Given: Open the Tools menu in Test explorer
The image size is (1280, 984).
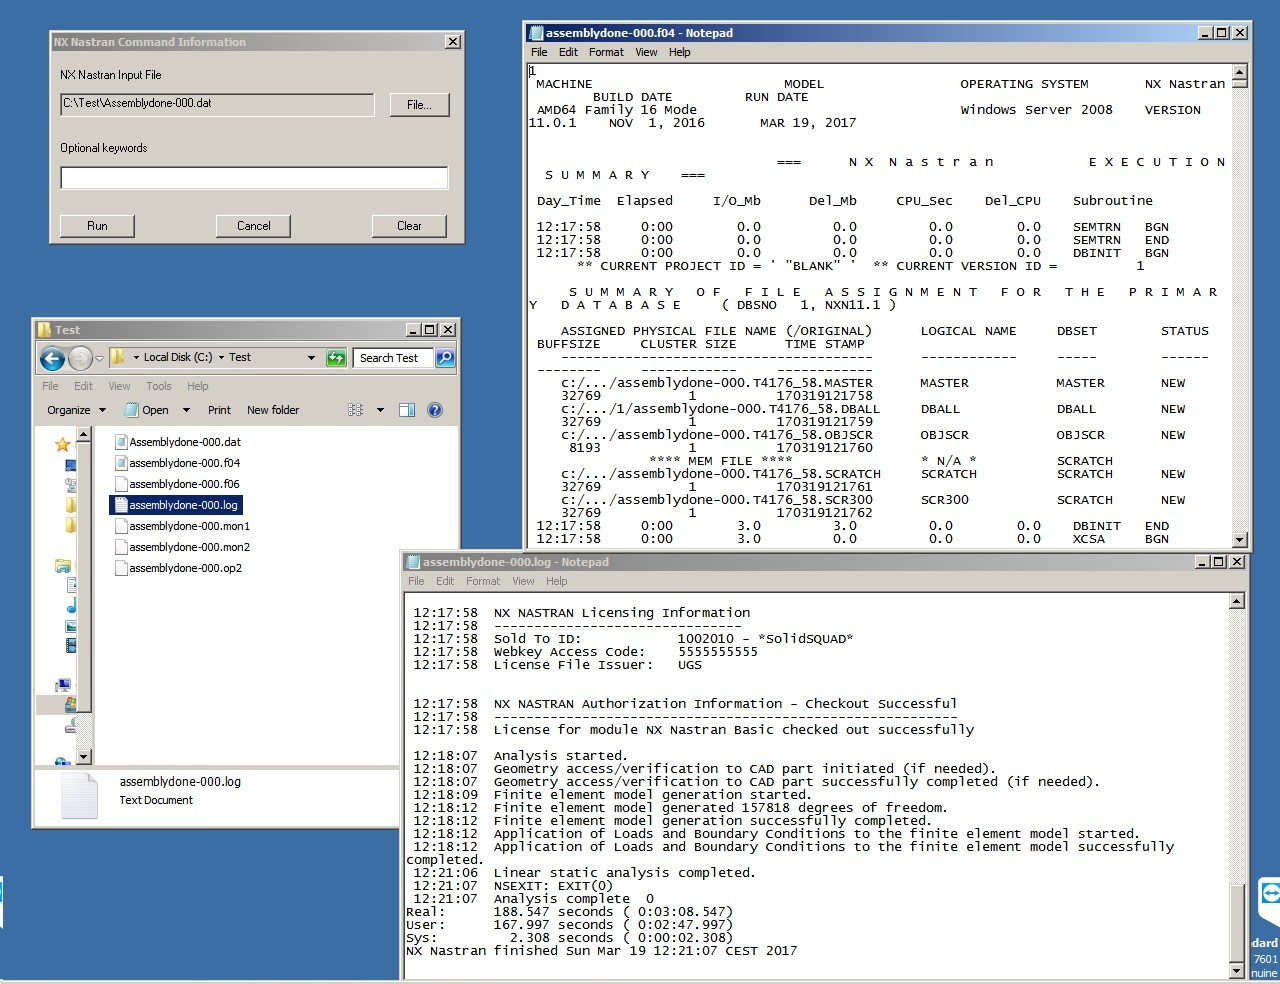Looking at the screenshot, I should tap(159, 386).
